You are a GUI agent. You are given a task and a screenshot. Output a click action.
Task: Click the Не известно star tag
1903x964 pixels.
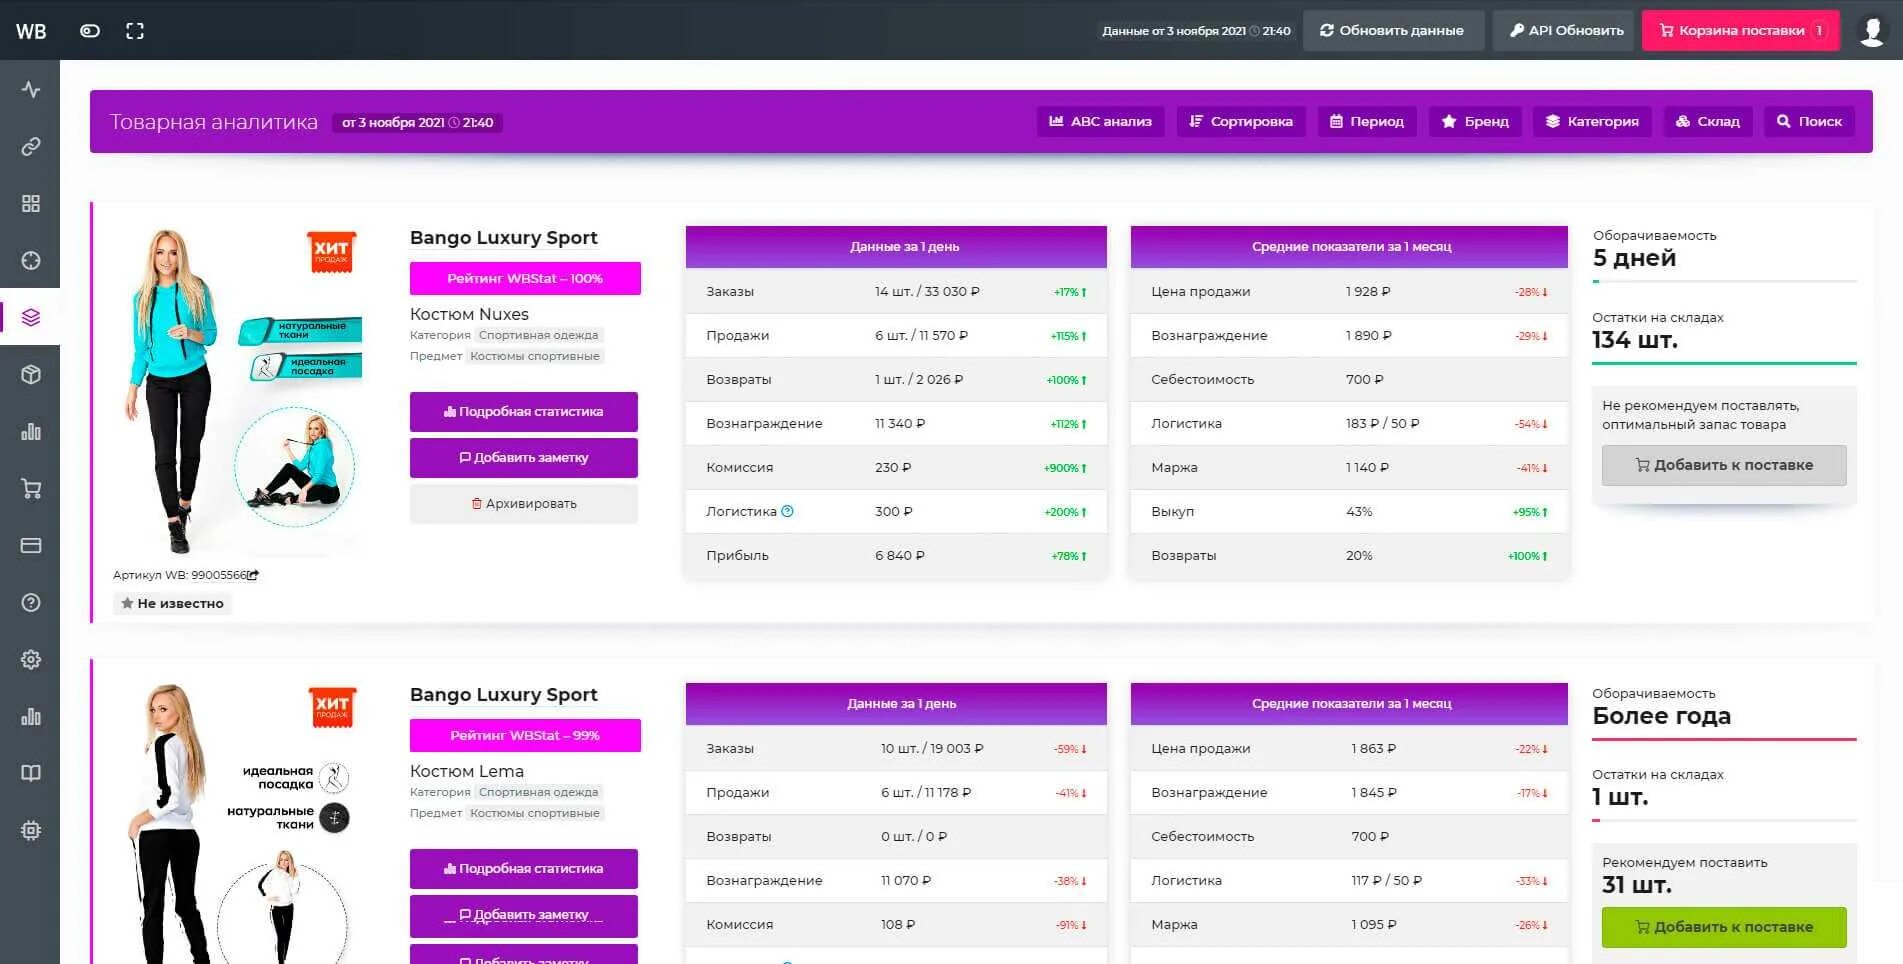pyautogui.click(x=172, y=604)
